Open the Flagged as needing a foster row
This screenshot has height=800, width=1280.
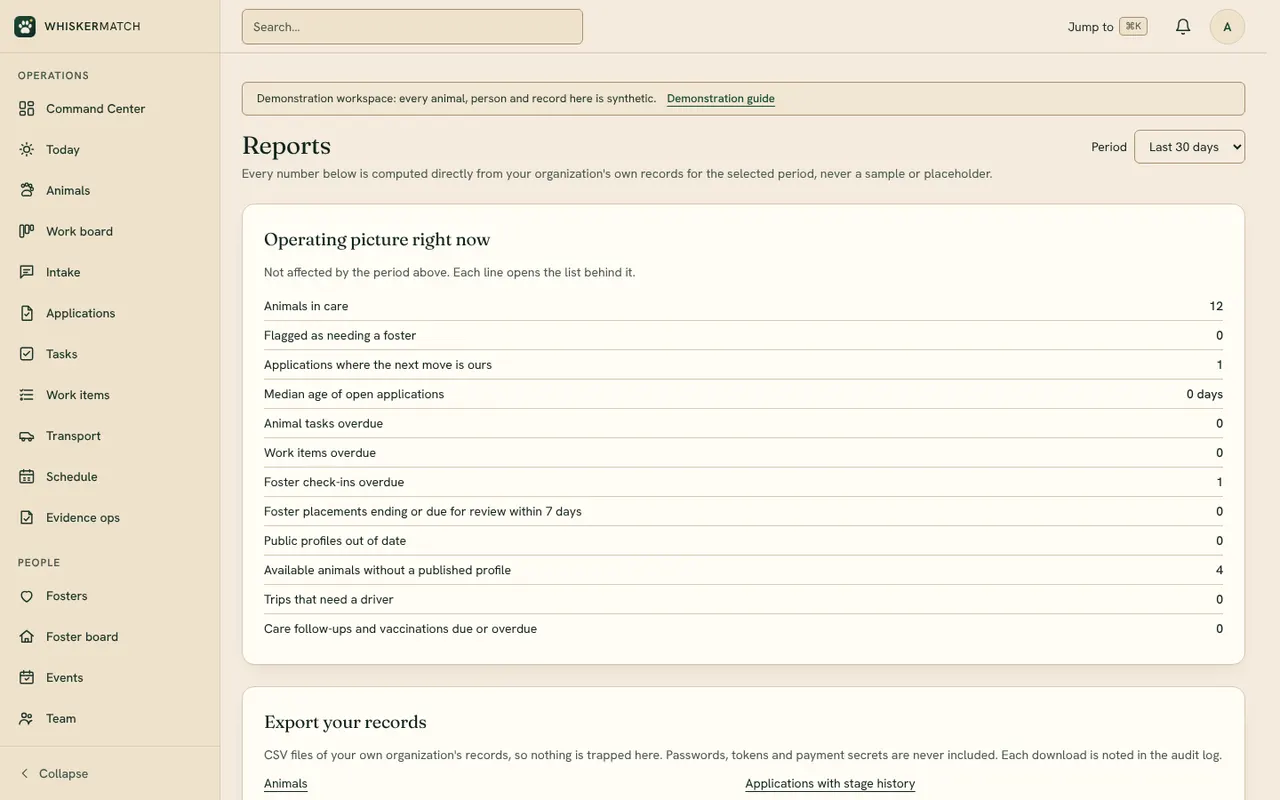[x=743, y=335]
